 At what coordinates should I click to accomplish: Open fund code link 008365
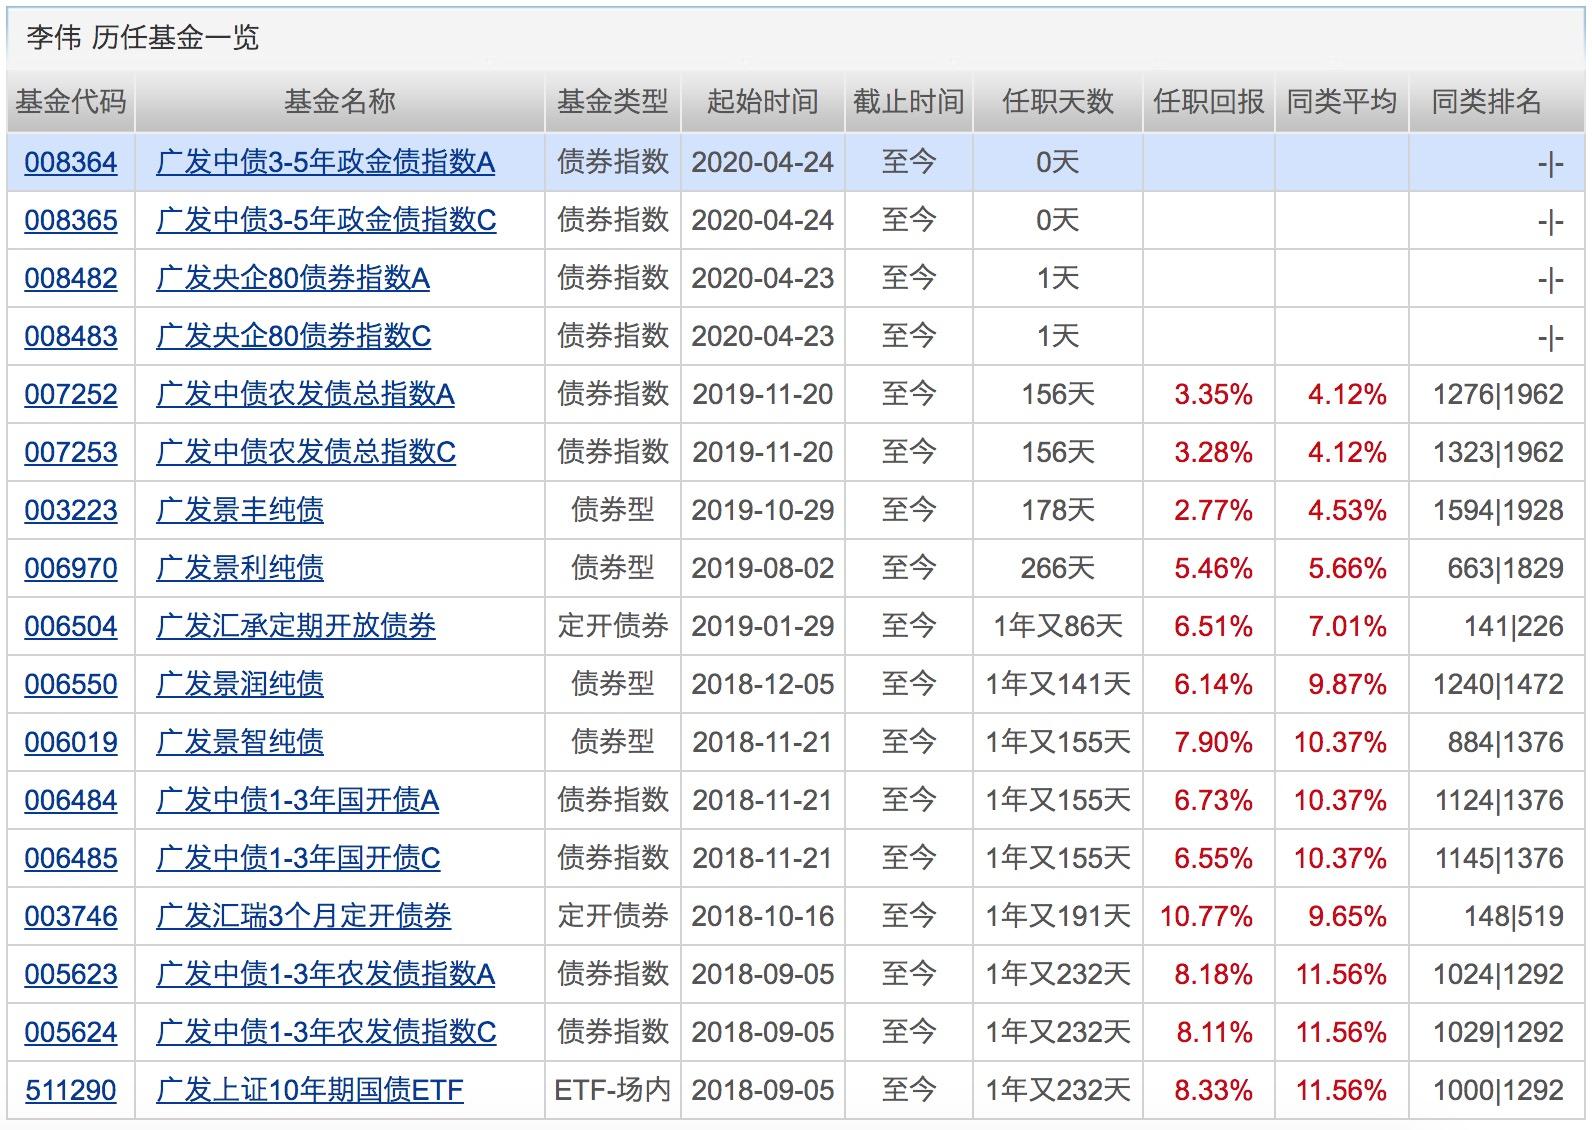71,220
